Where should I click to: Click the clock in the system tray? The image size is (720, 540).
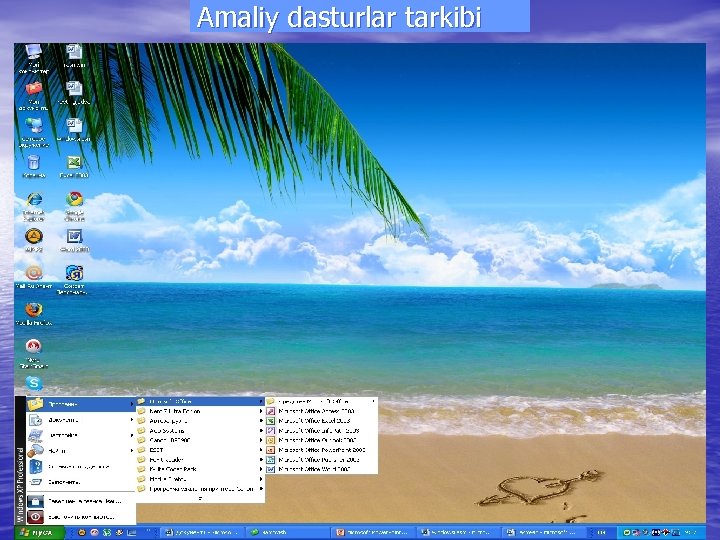[x=690, y=533]
